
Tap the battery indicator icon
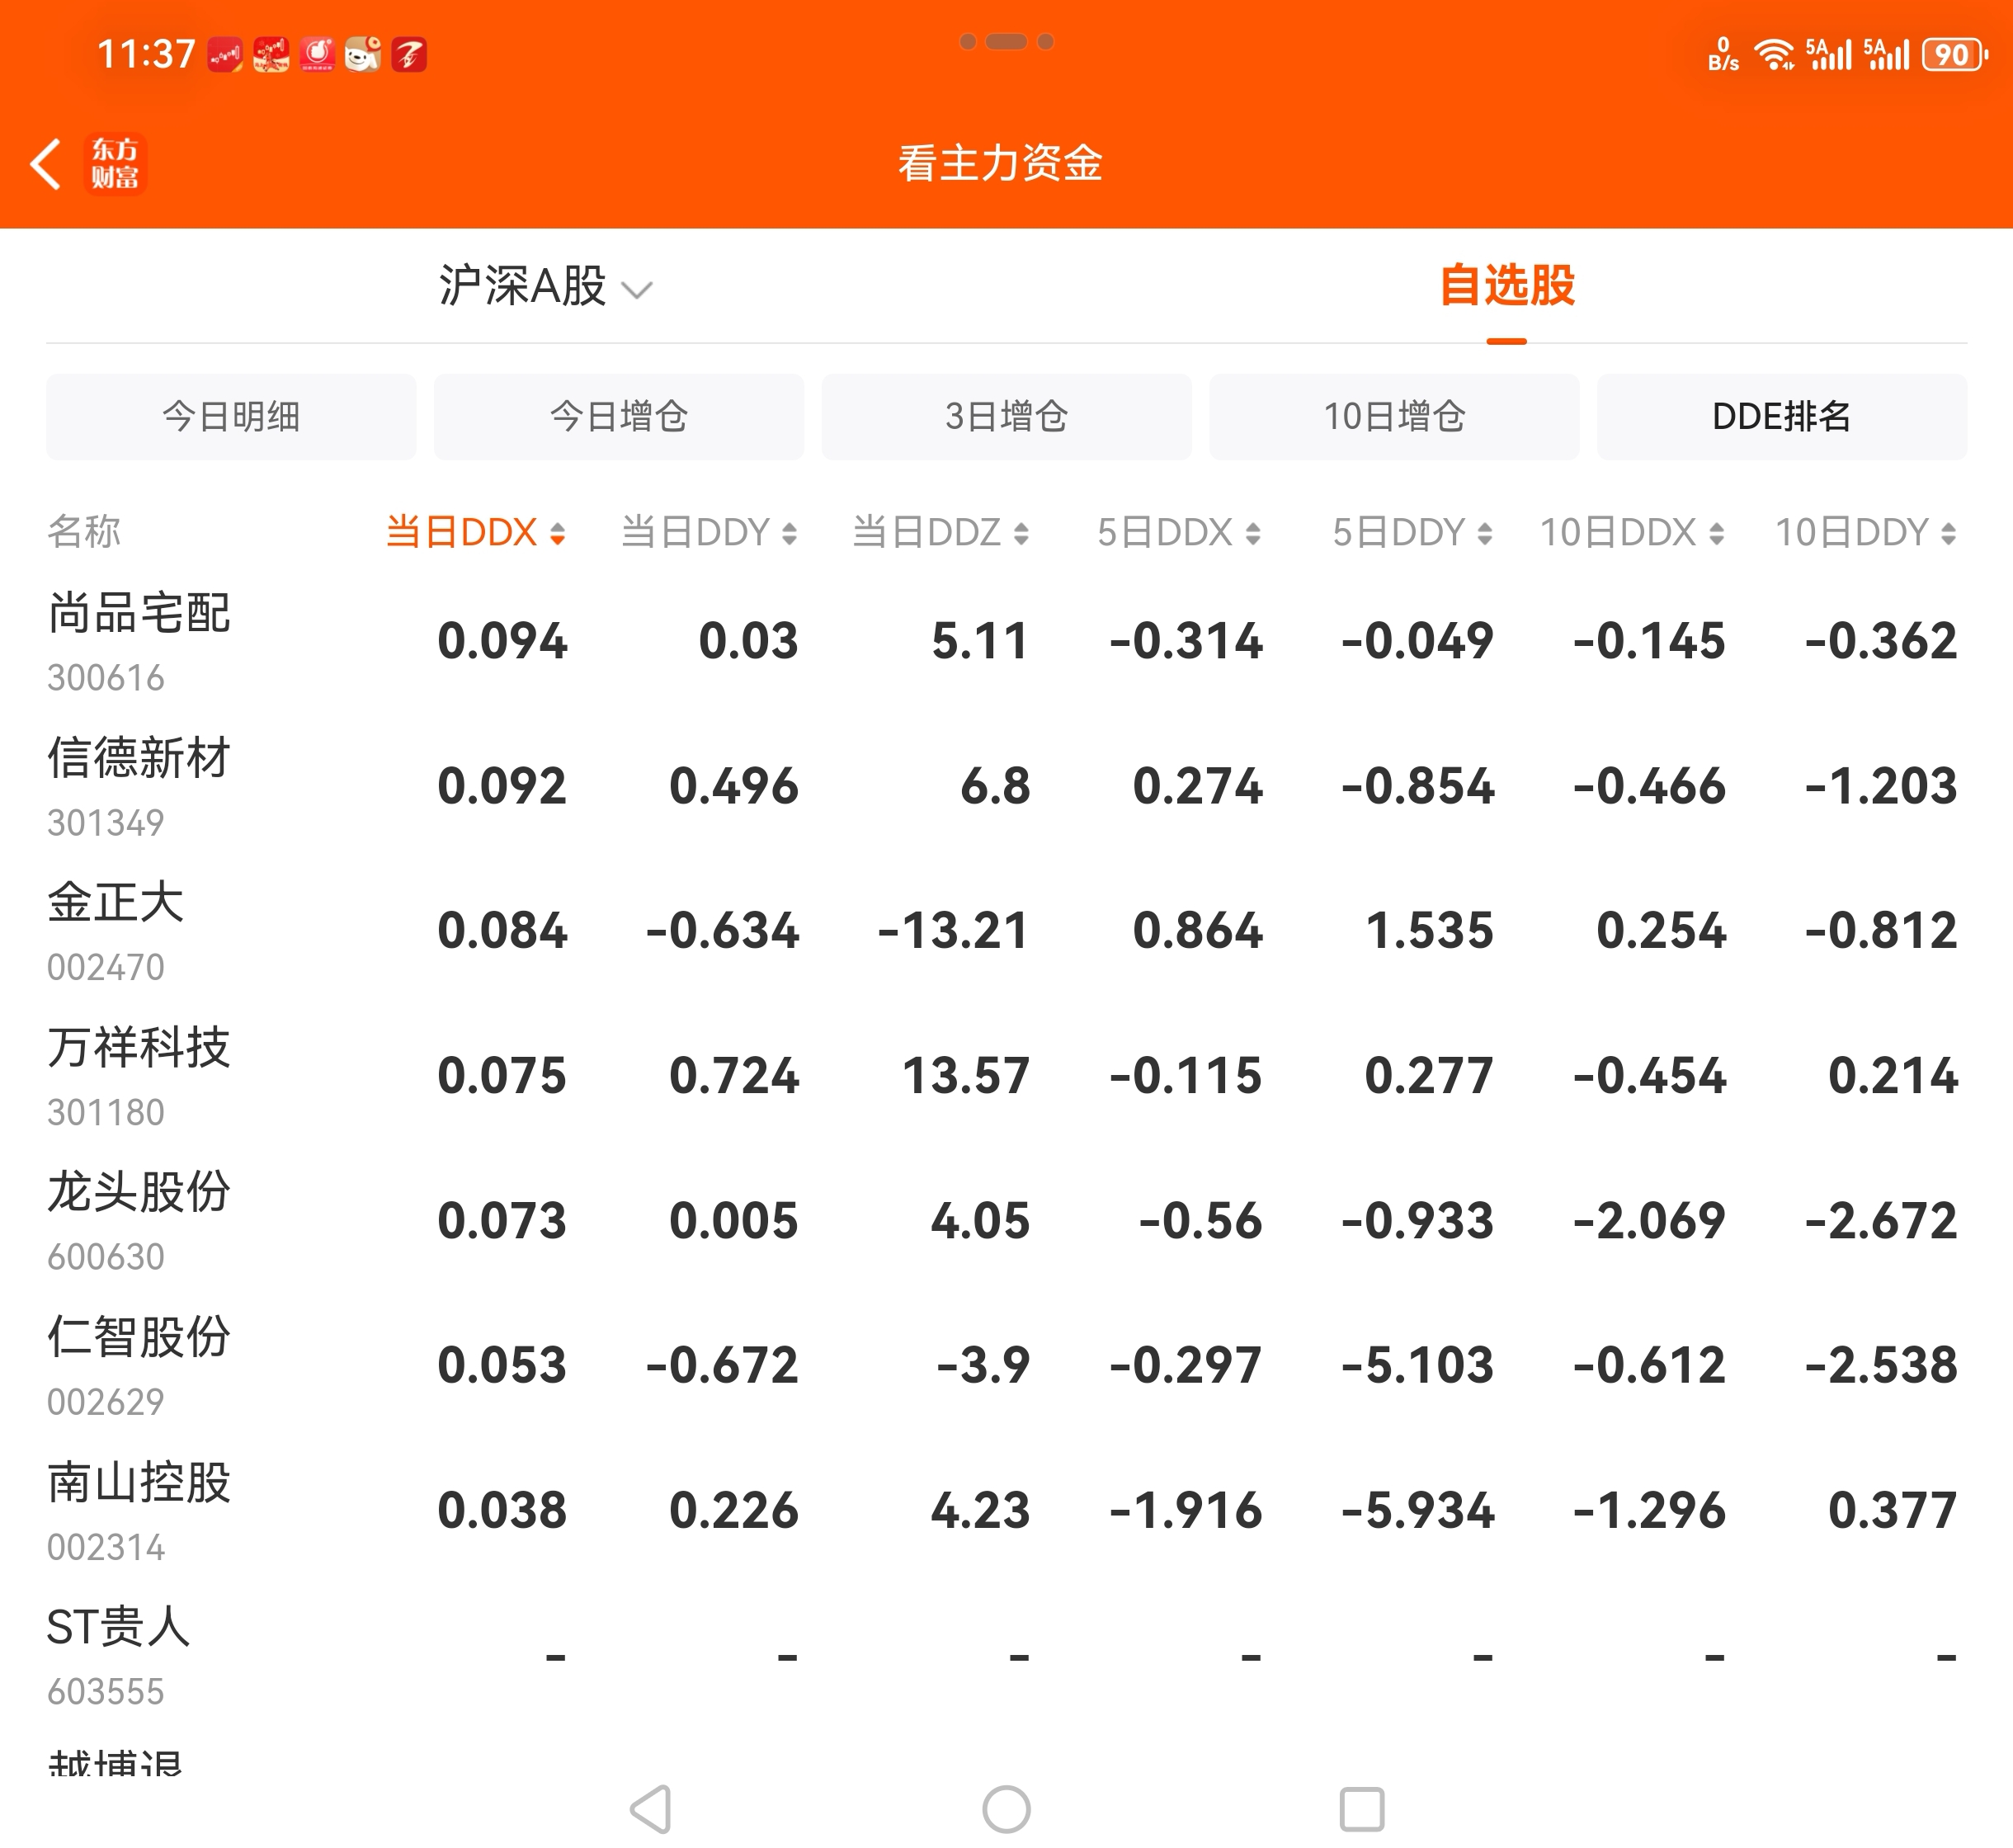[1953, 55]
